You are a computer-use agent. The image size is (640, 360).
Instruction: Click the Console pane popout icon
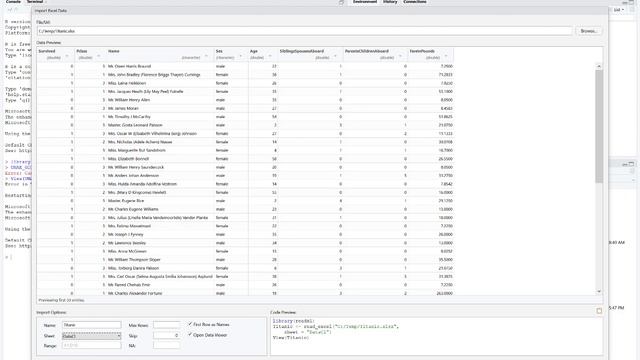coord(341,2)
